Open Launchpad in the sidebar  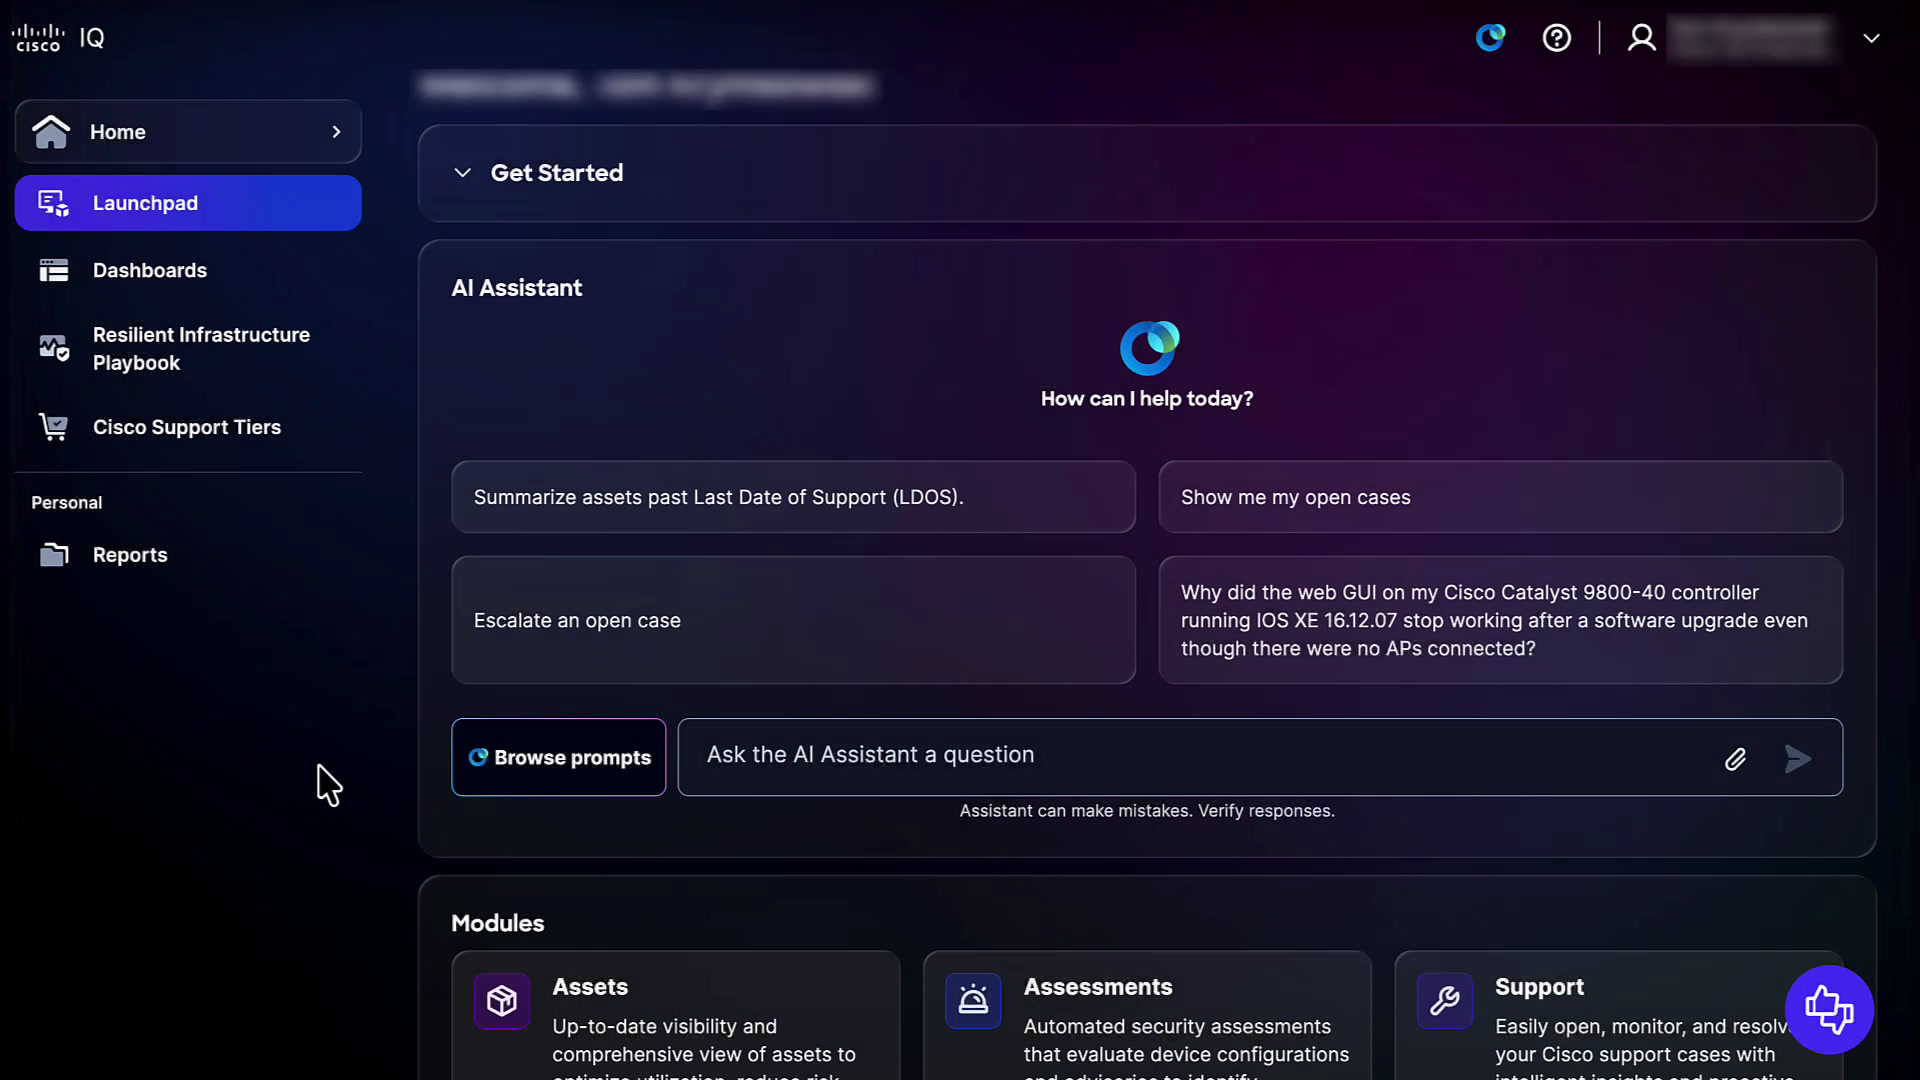(x=188, y=203)
